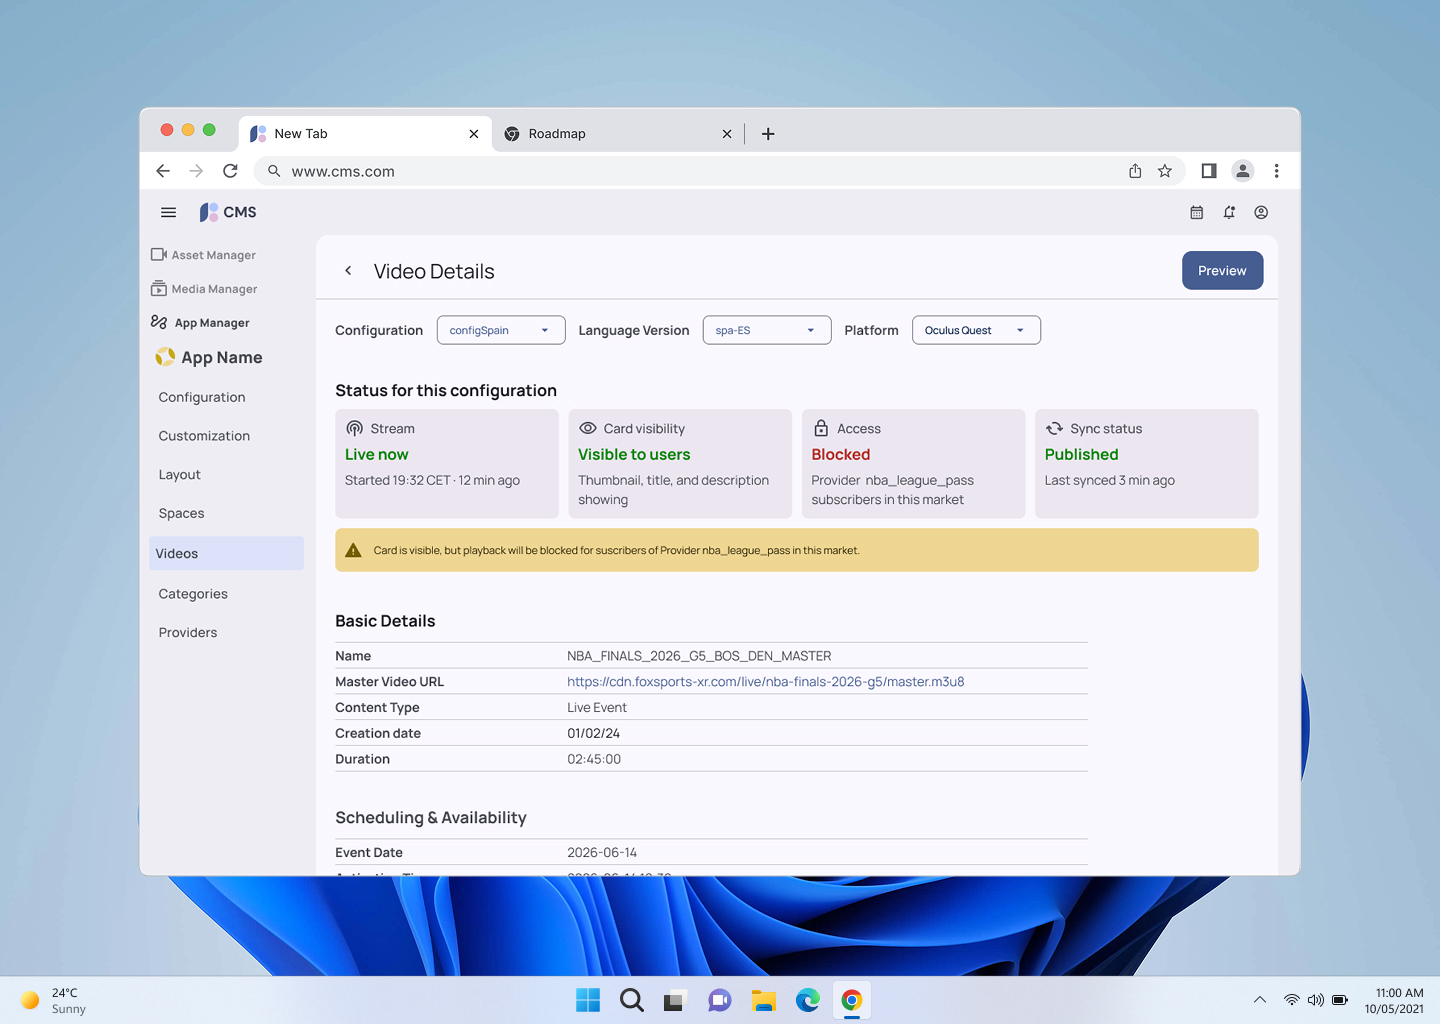This screenshot has height=1024, width=1440.
Task: Click the browser forward arrow
Action: [x=196, y=171]
